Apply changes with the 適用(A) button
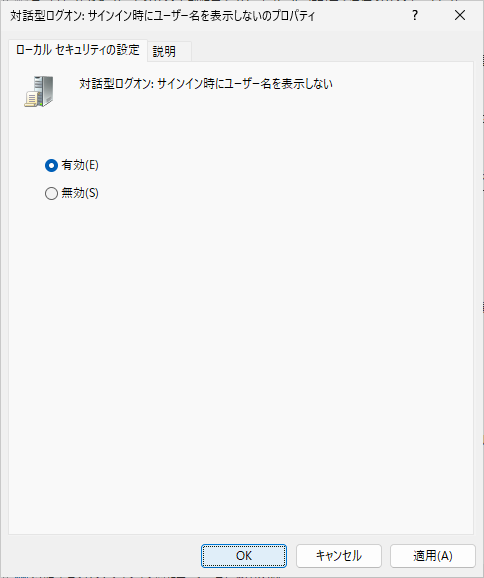The image size is (484, 578). click(433, 556)
